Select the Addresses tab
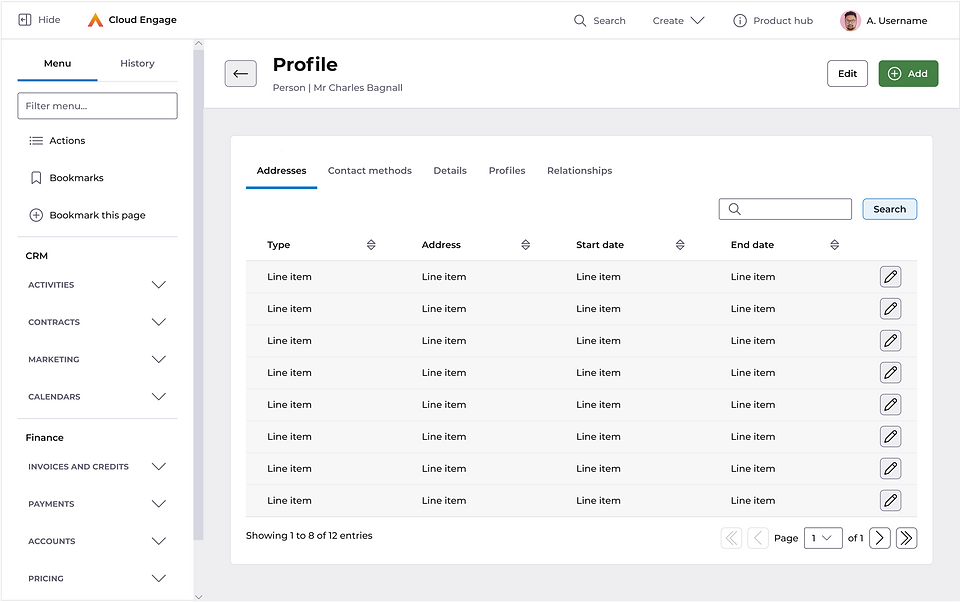961x602 pixels. 281,171
